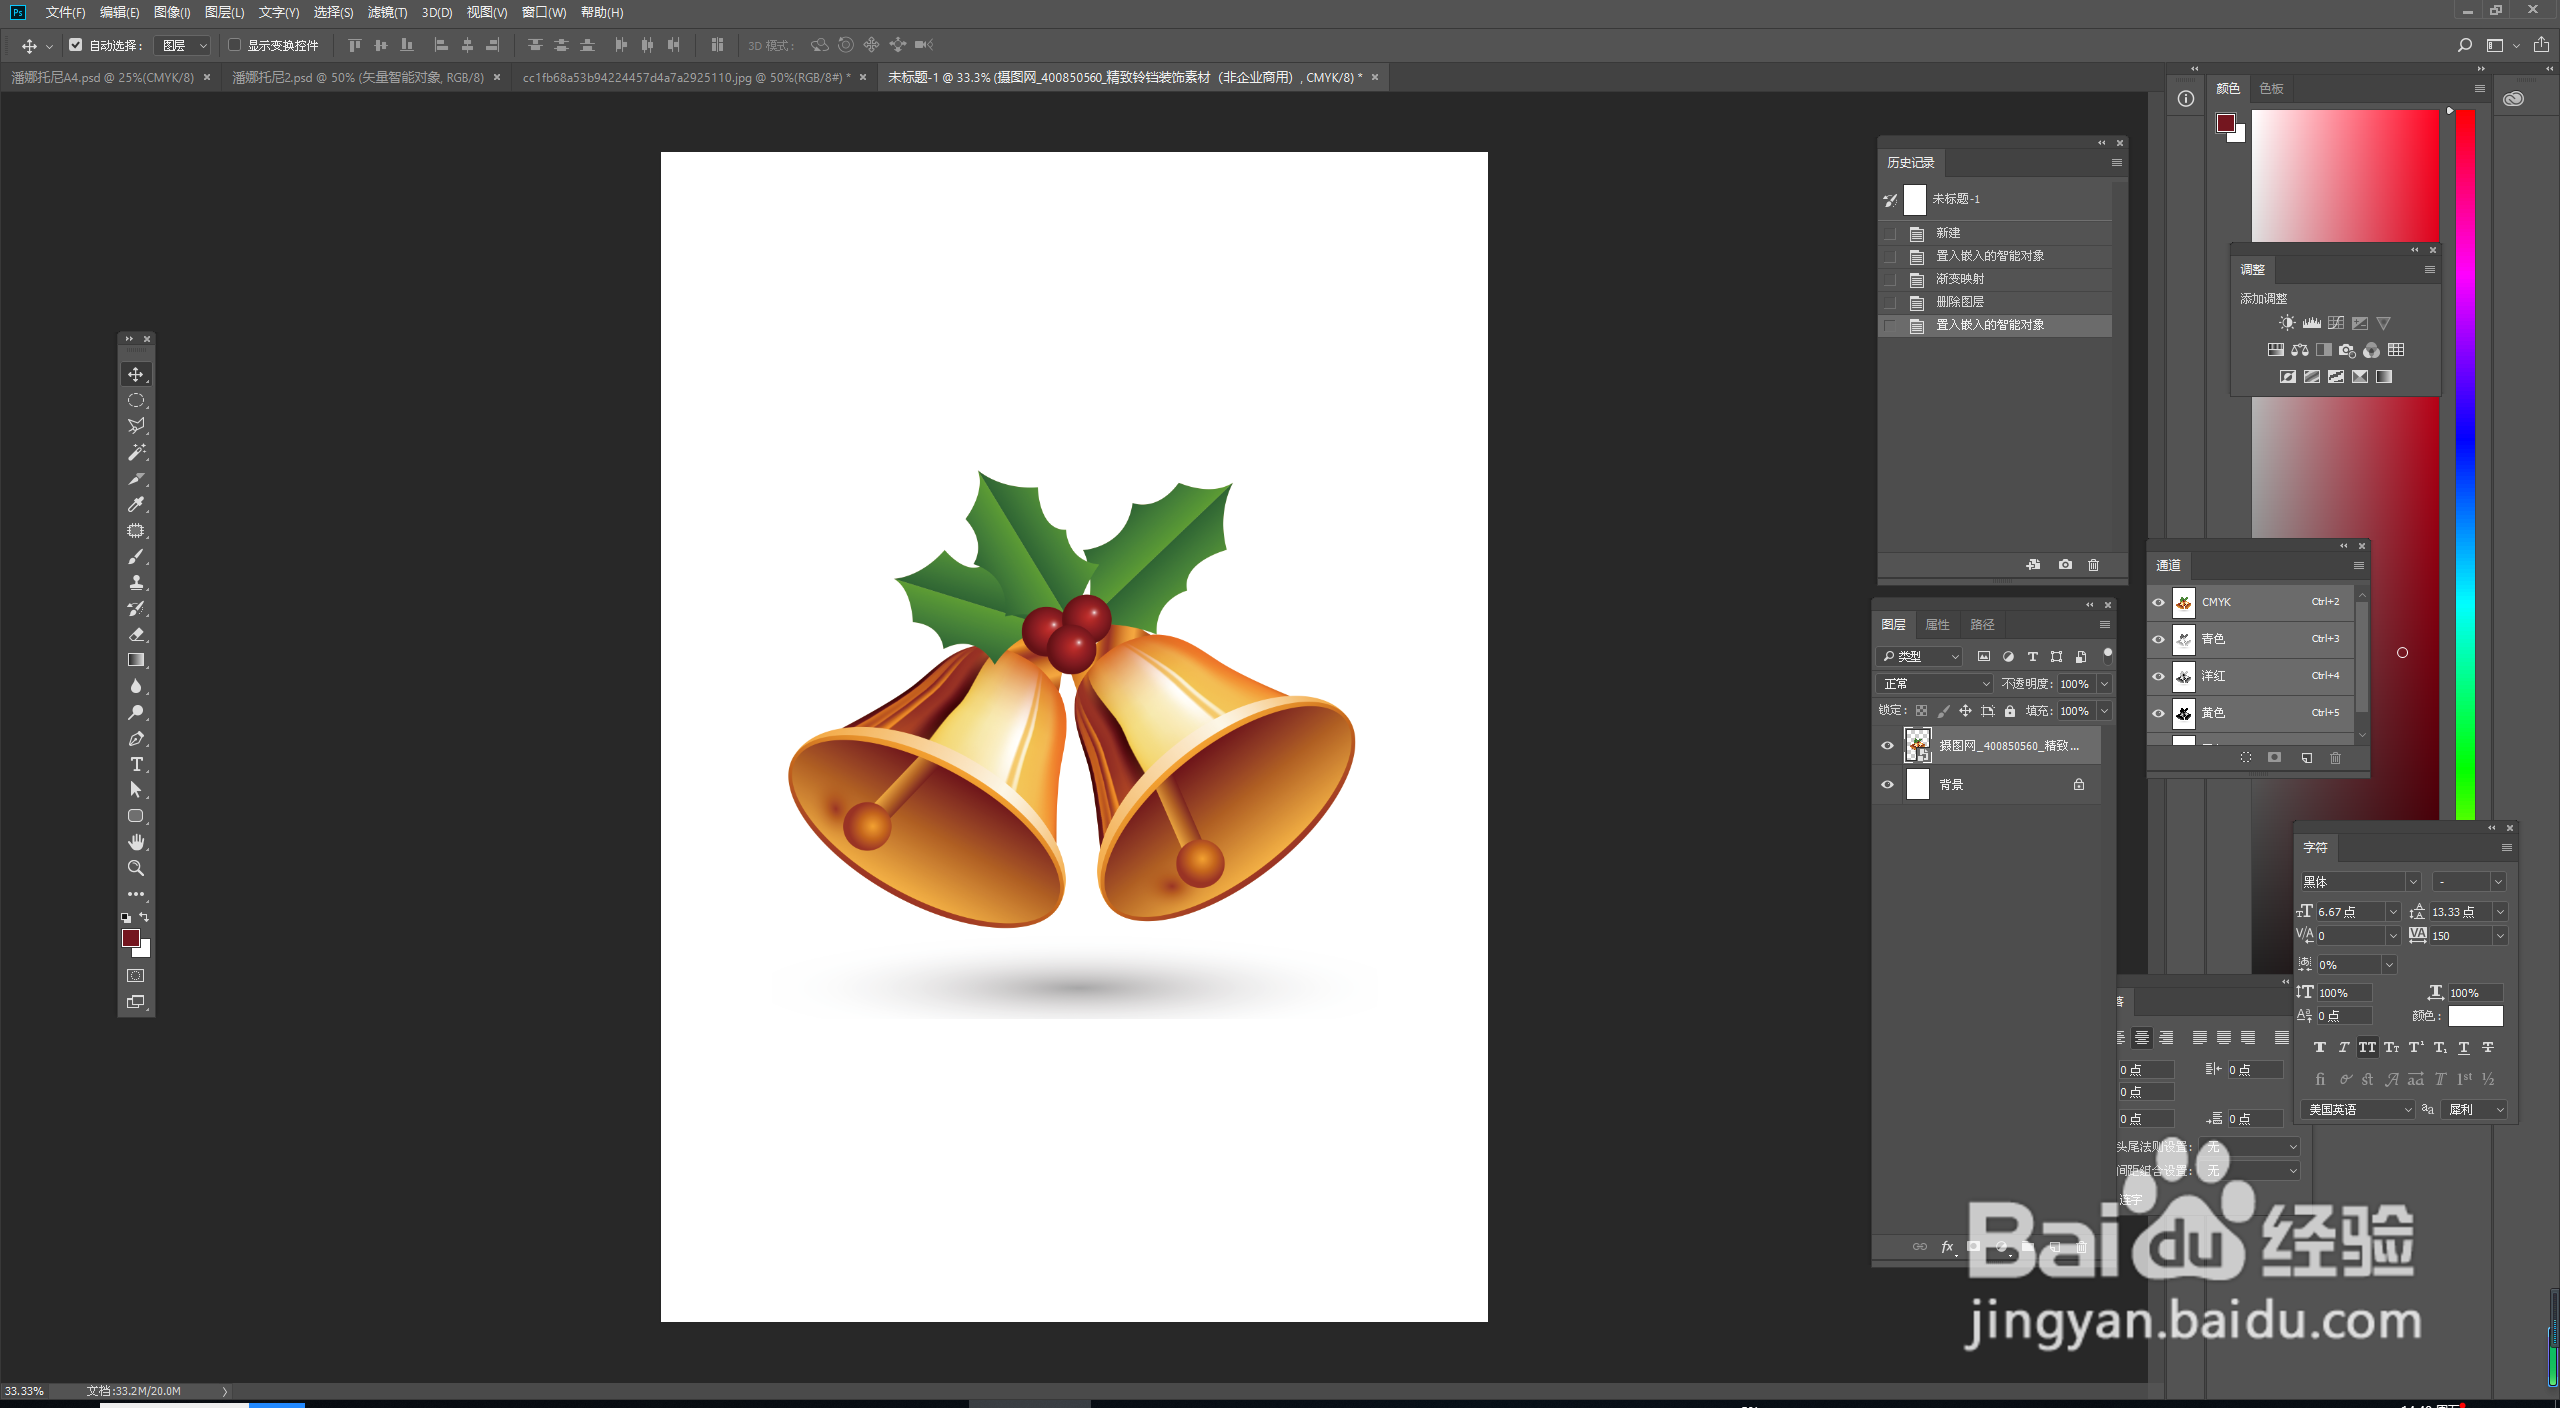
Task: Enable Show Transform Controls checkbox
Action: pyautogui.click(x=234, y=45)
